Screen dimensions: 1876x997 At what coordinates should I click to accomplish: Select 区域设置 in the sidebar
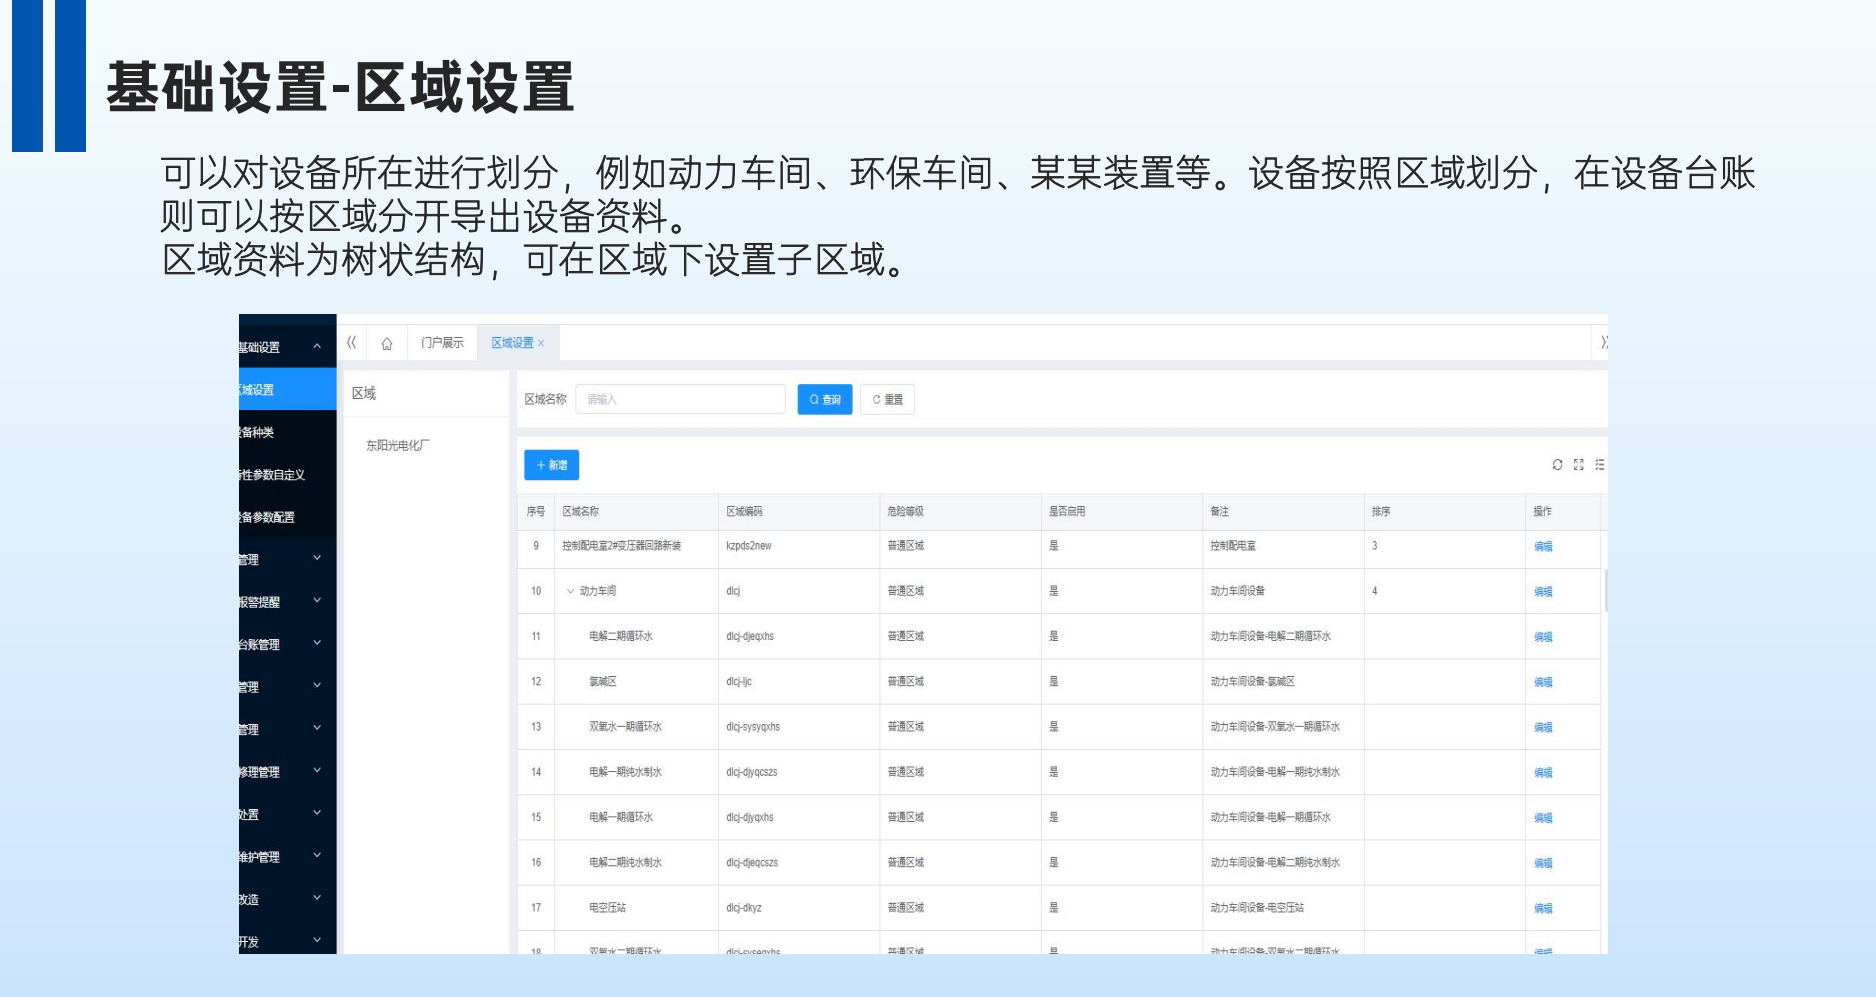tap(288, 389)
